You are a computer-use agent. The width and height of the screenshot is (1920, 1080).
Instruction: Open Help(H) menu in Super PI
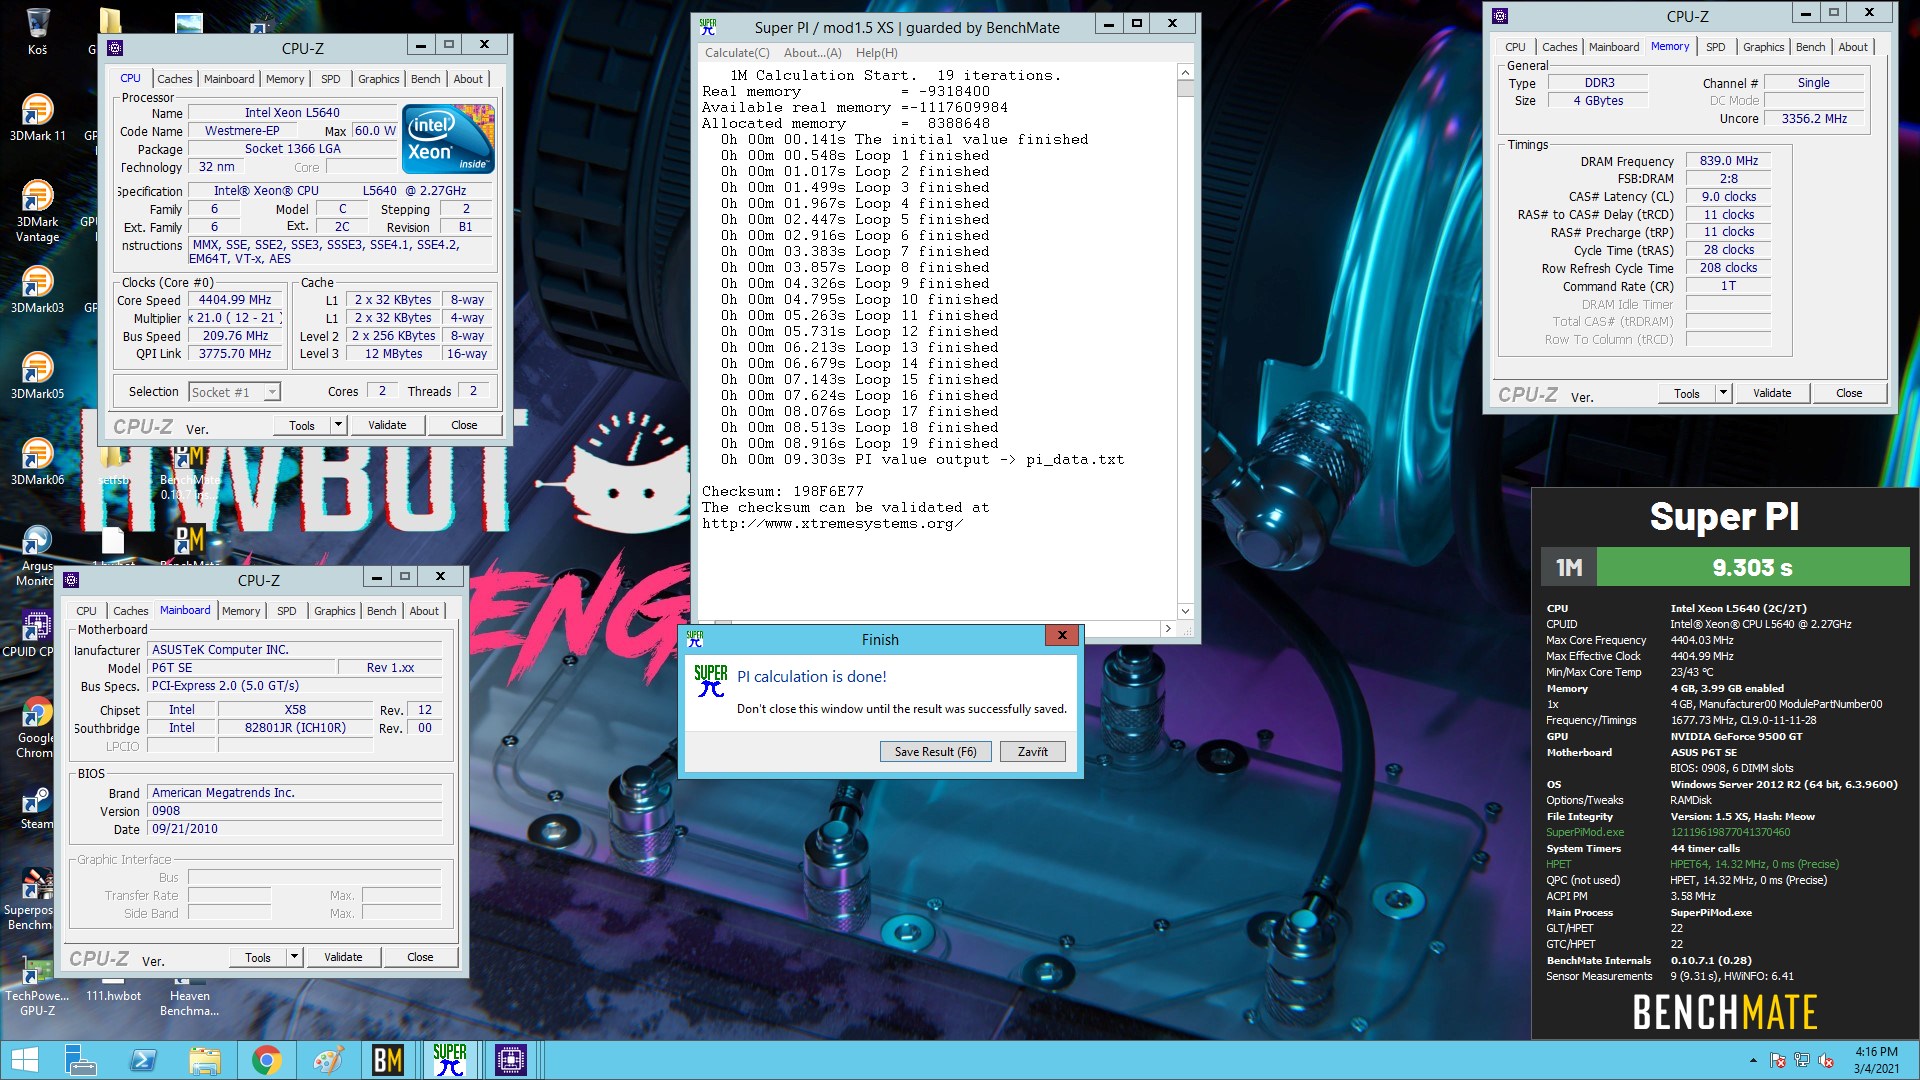click(876, 53)
